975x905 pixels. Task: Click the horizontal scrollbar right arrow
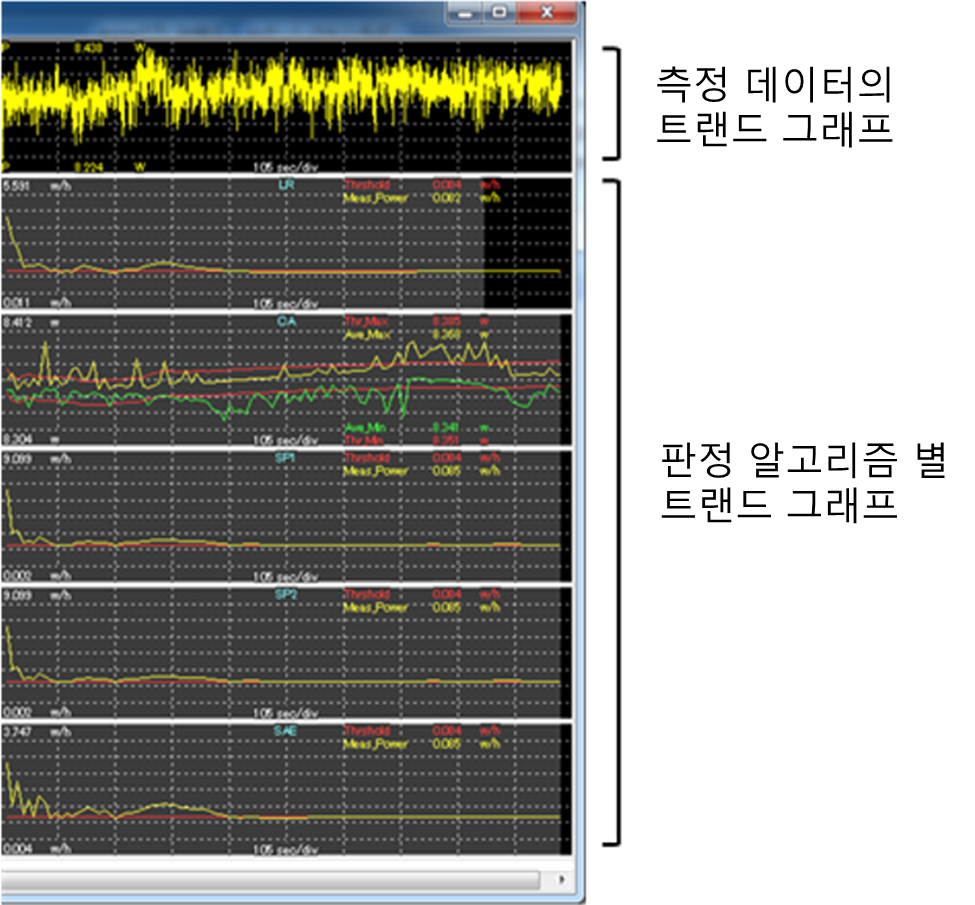point(561,878)
